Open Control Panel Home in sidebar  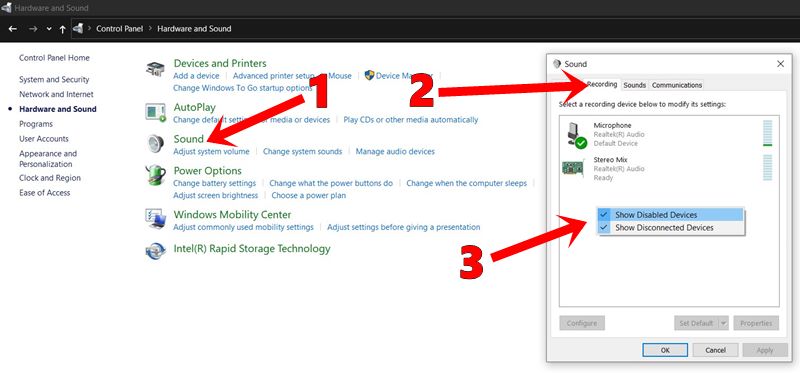pyautogui.click(x=54, y=58)
